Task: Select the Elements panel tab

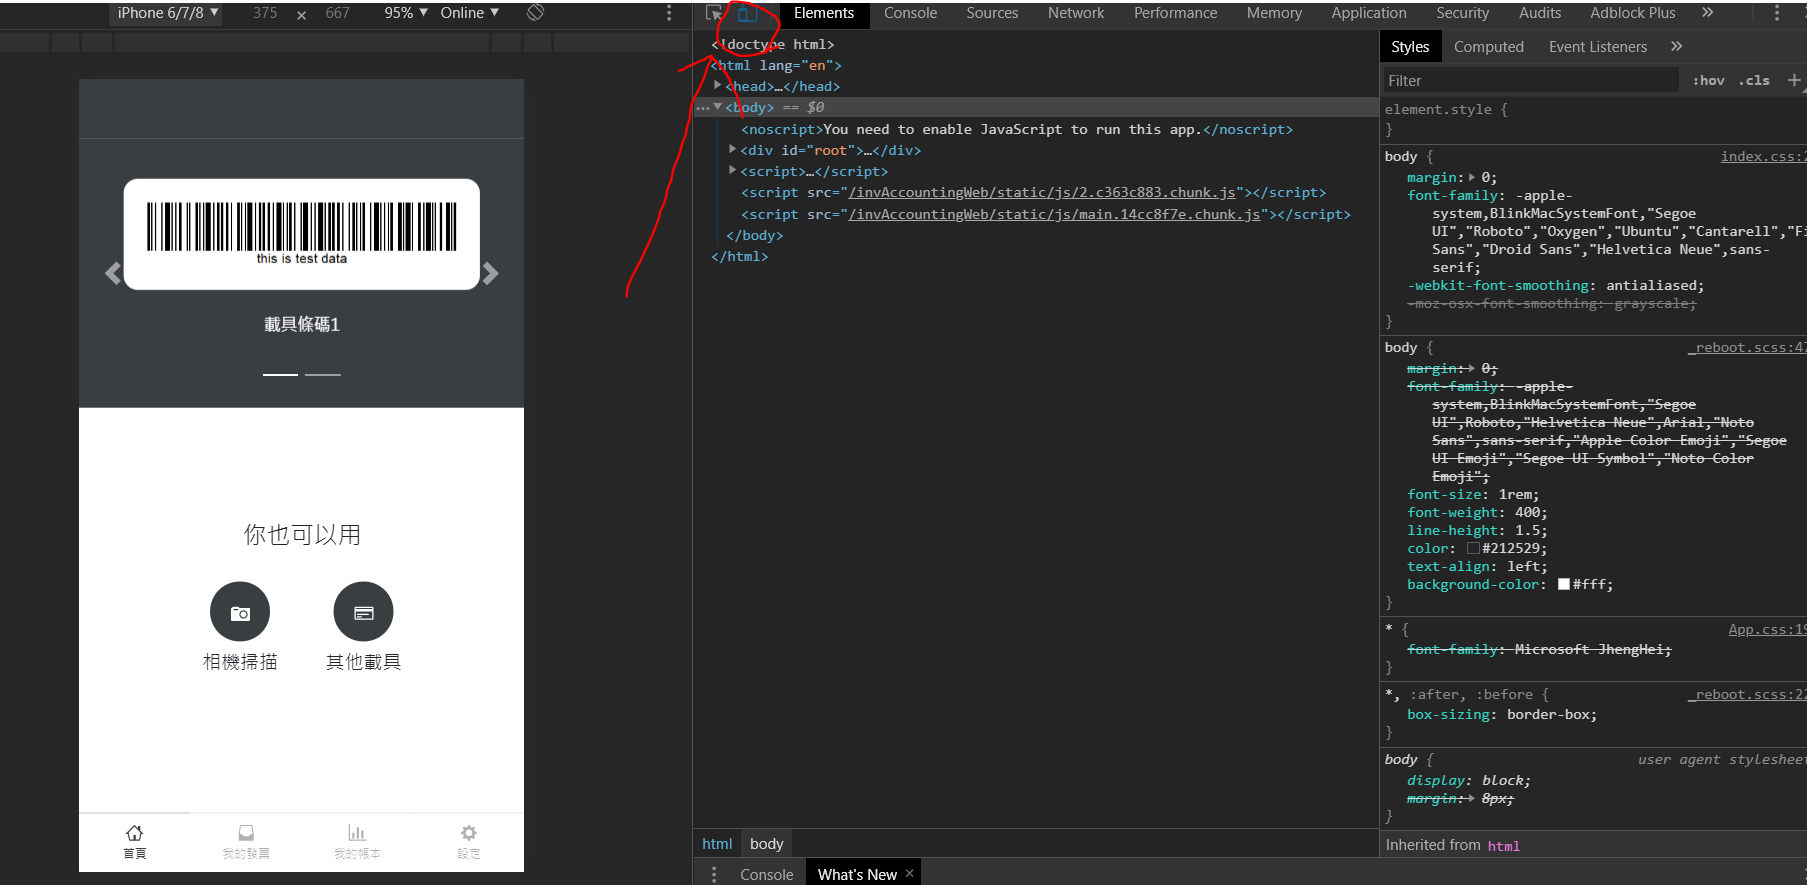Action: [824, 13]
